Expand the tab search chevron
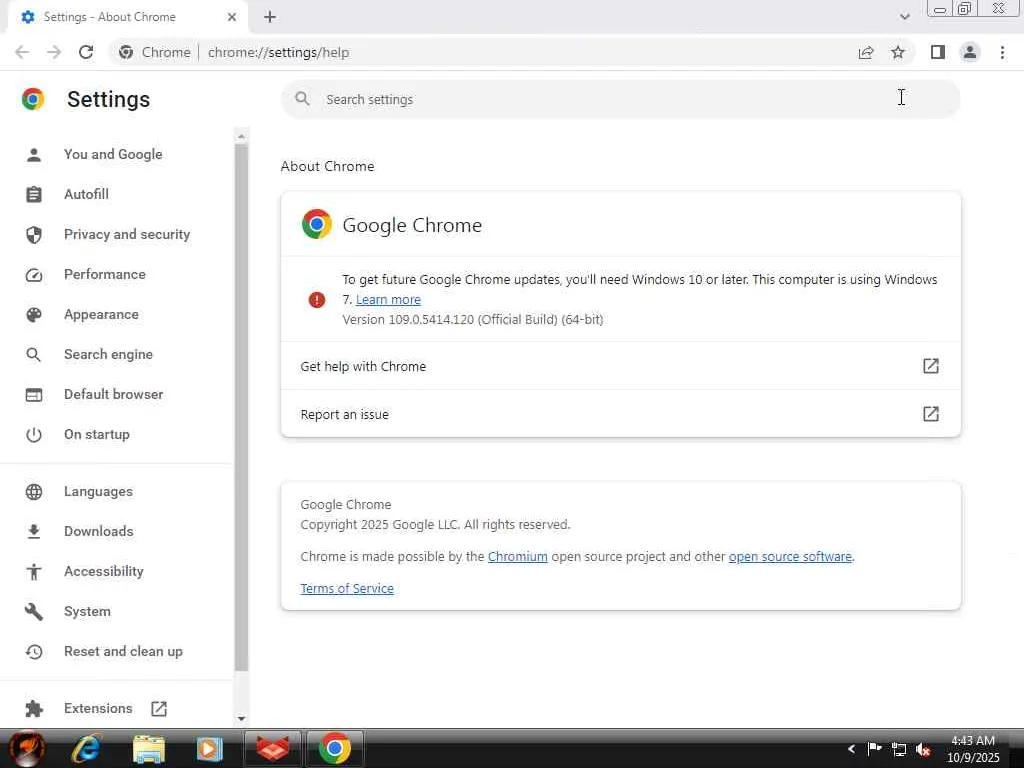The height and width of the screenshot is (768, 1024). (904, 17)
